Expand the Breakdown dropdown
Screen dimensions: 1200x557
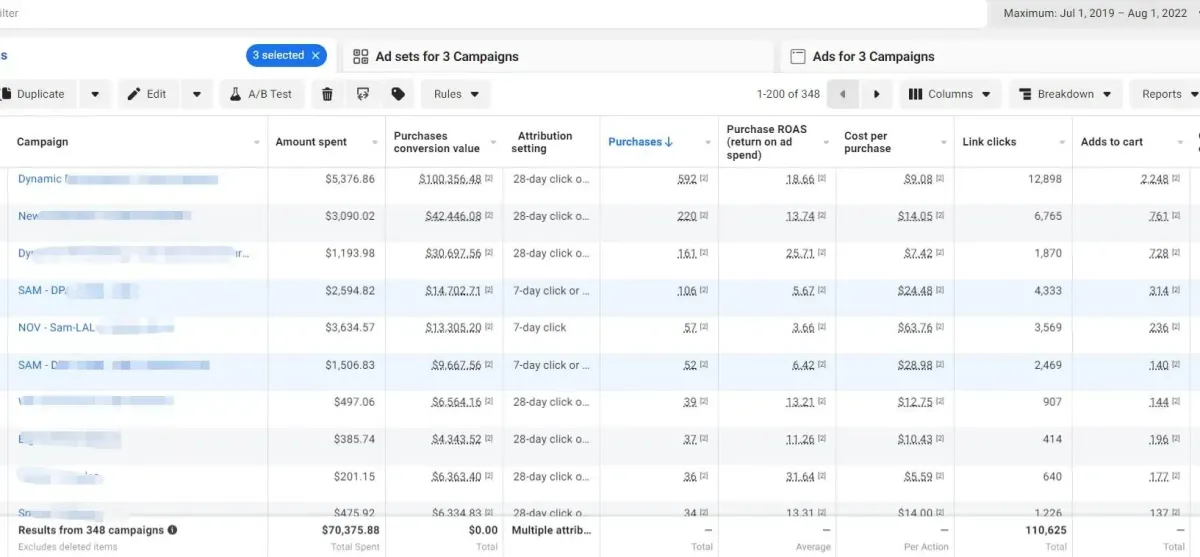1065,94
